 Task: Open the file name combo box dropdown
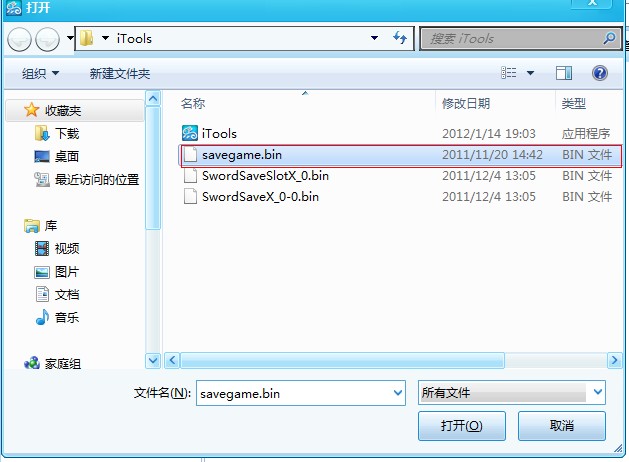[x=397, y=393]
